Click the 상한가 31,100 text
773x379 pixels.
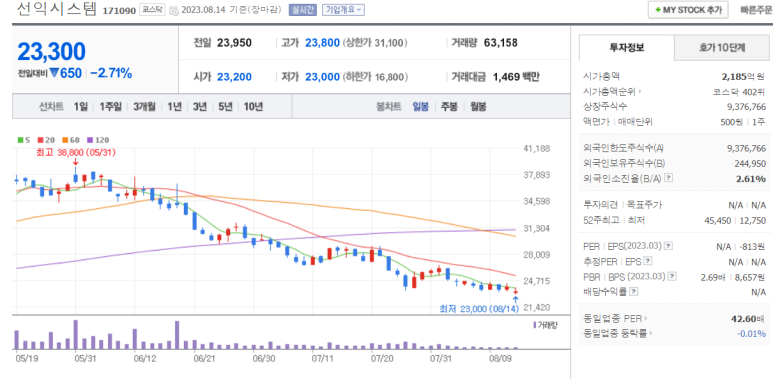click(376, 43)
